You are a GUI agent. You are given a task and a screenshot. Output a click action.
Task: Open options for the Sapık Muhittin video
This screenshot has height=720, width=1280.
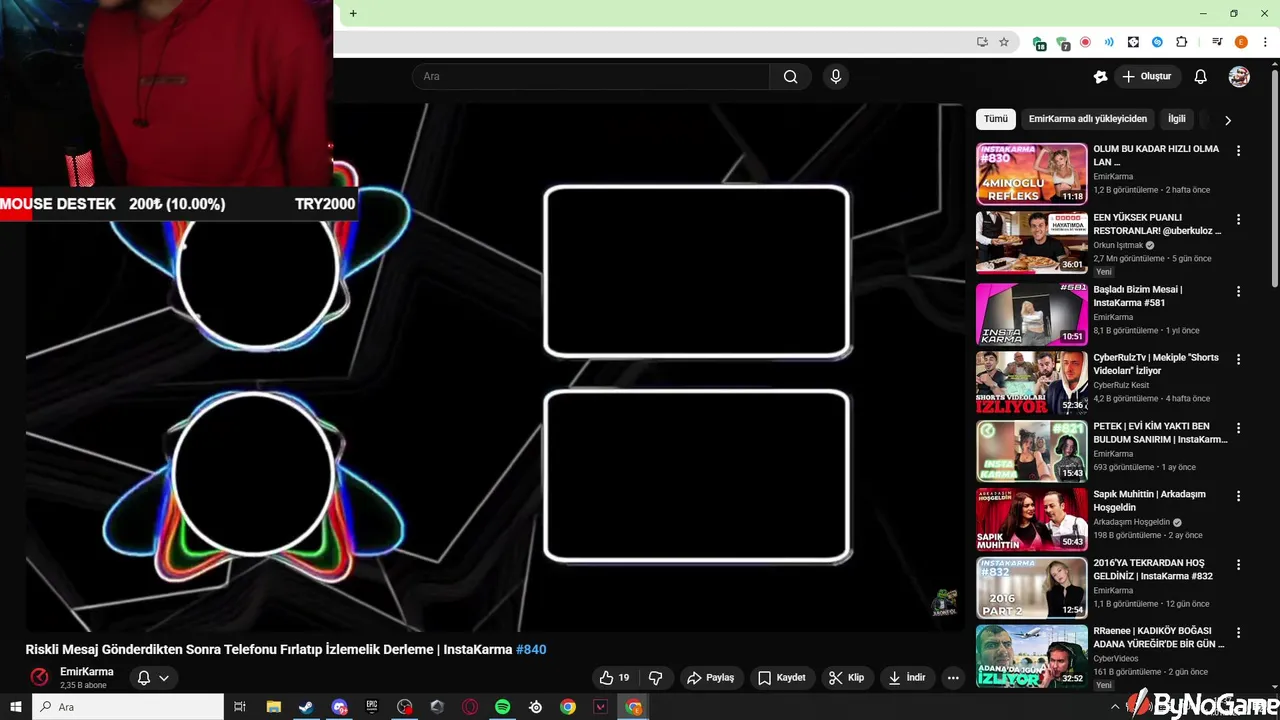coord(1238,496)
